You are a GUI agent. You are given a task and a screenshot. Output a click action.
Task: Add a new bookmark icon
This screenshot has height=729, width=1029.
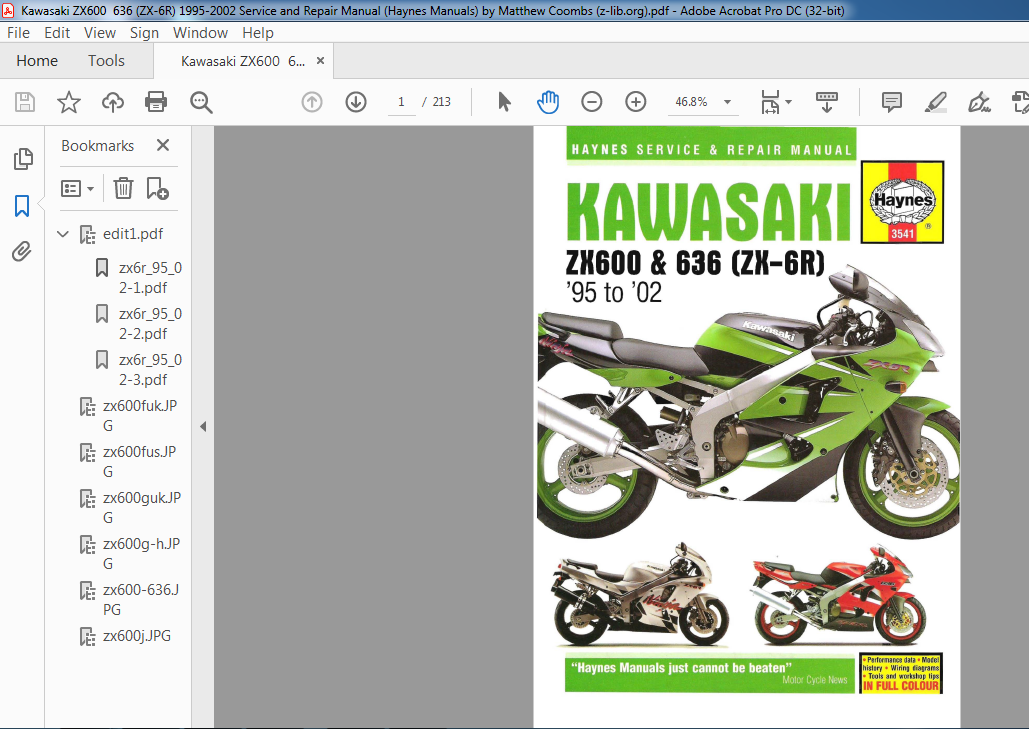pyautogui.click(x=158, y=188)
